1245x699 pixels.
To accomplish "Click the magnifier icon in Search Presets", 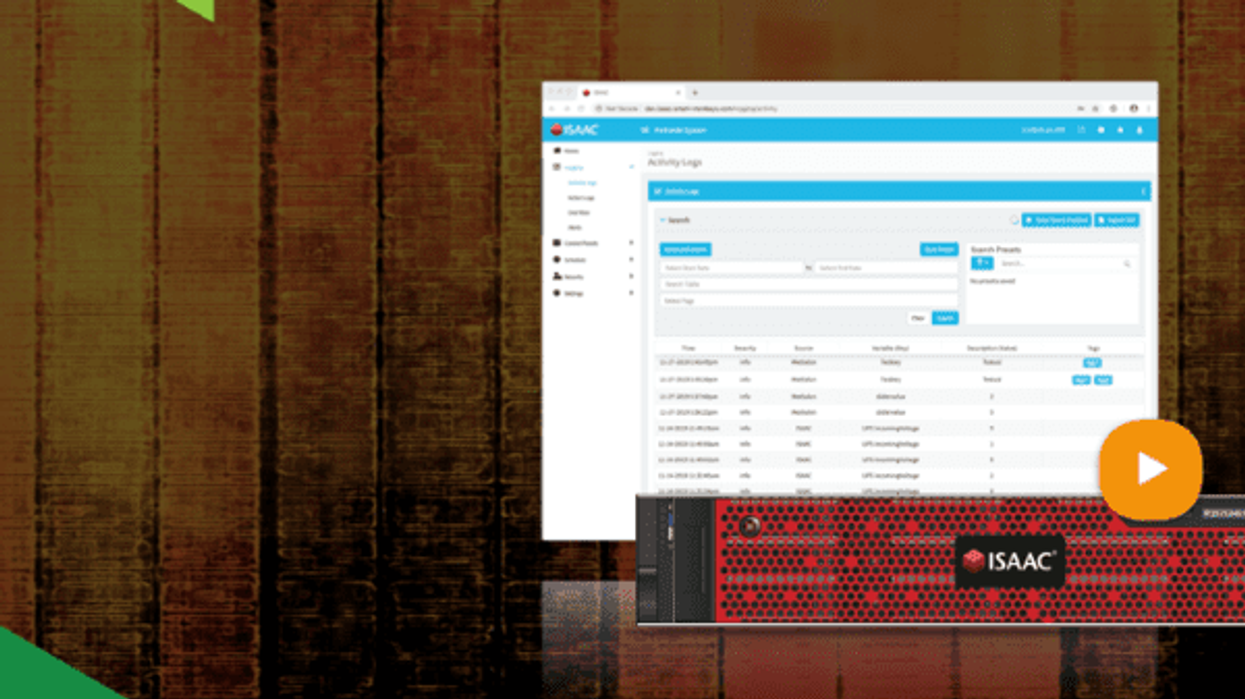I will [1127, 264].
